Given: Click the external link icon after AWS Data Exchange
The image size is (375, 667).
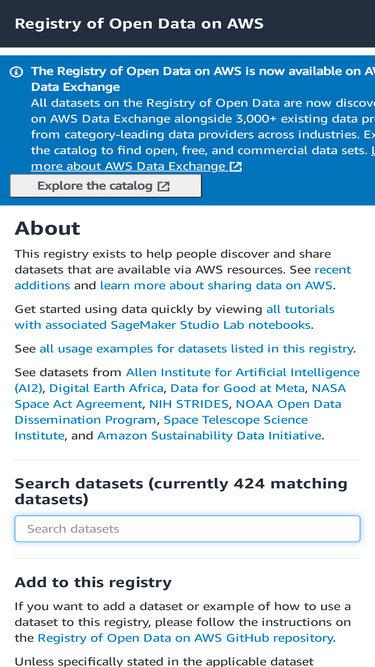Looking at the screenshot, I should (x=235, y=166).
